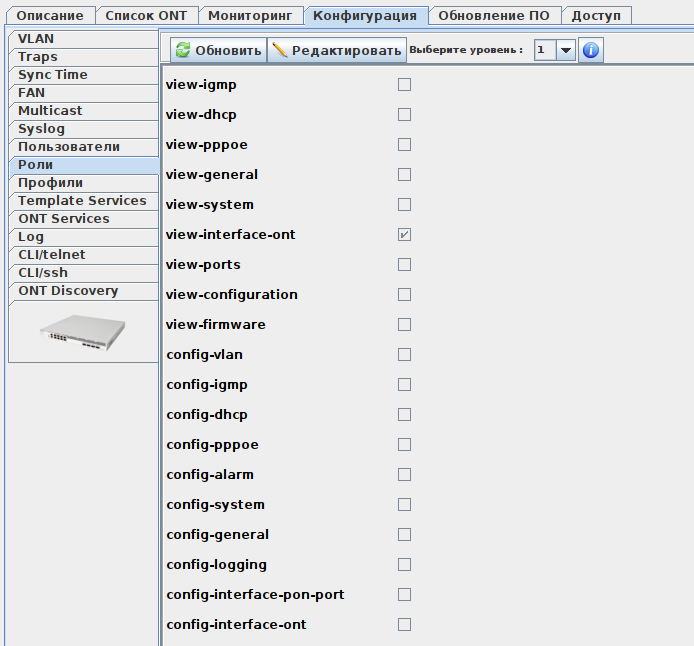694x646 pixels.
Task: Check the config-interface-ont checkbox
Action: [404, 625]
